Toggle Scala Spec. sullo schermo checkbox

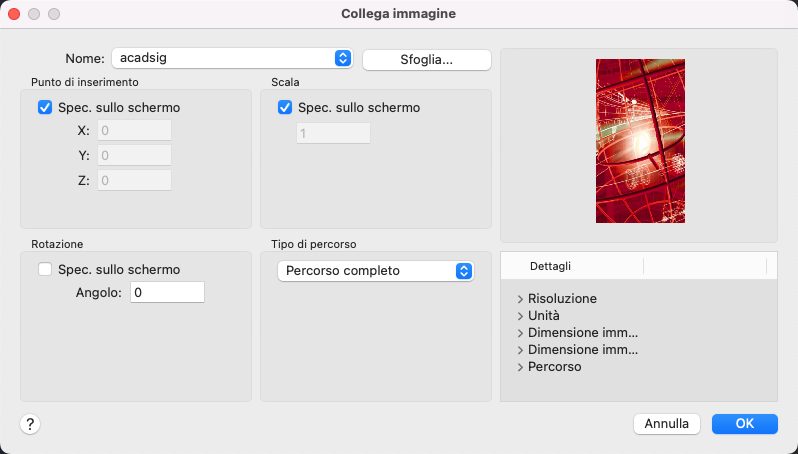[285, 108]
